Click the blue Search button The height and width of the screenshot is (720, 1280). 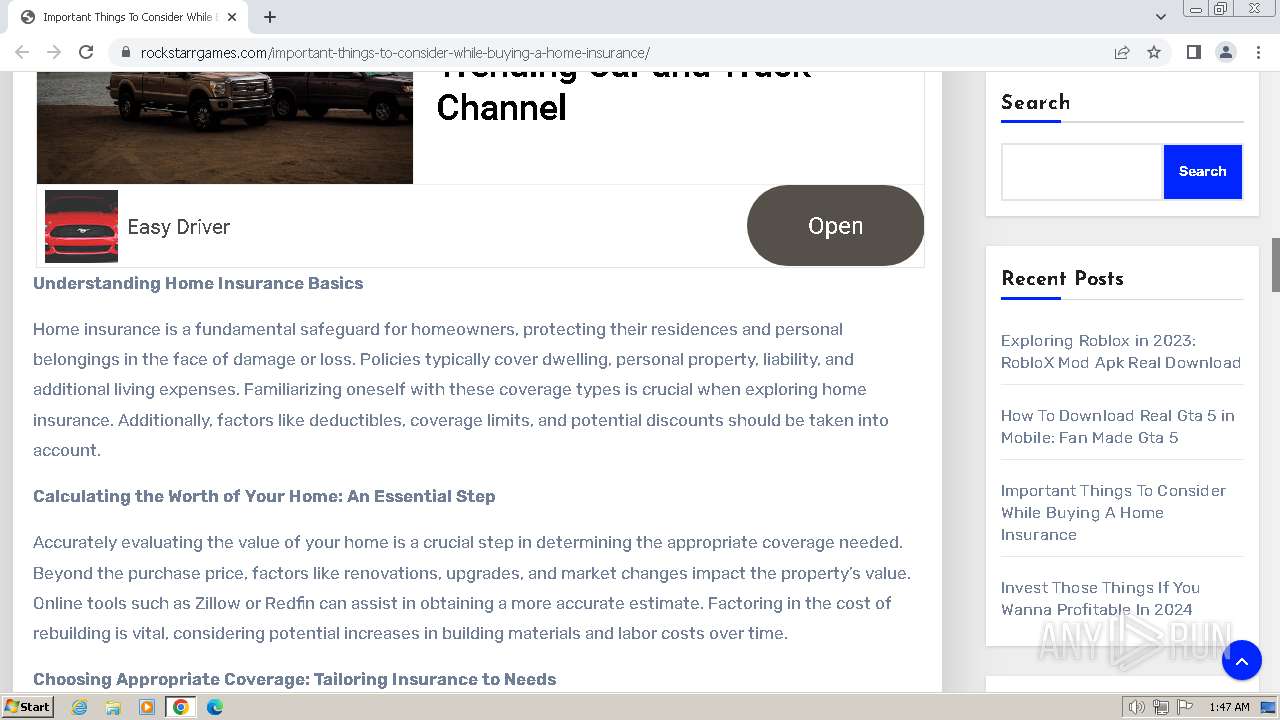(1202, 172)
